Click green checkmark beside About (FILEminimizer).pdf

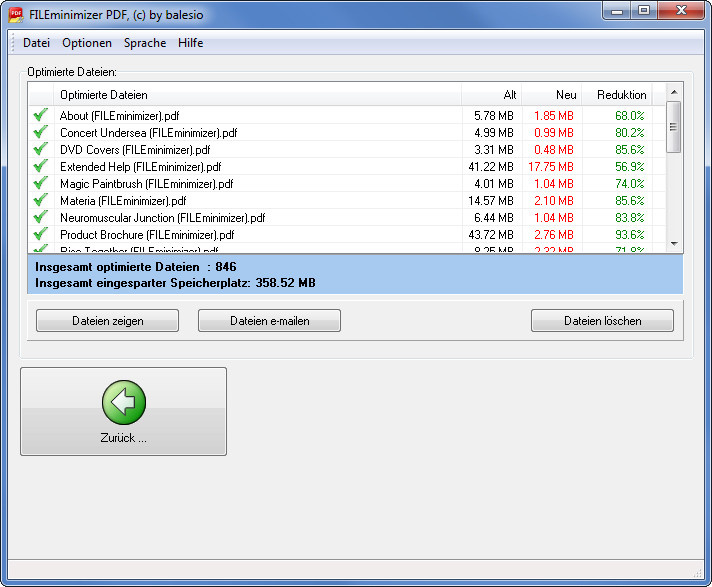click(41, 115)
